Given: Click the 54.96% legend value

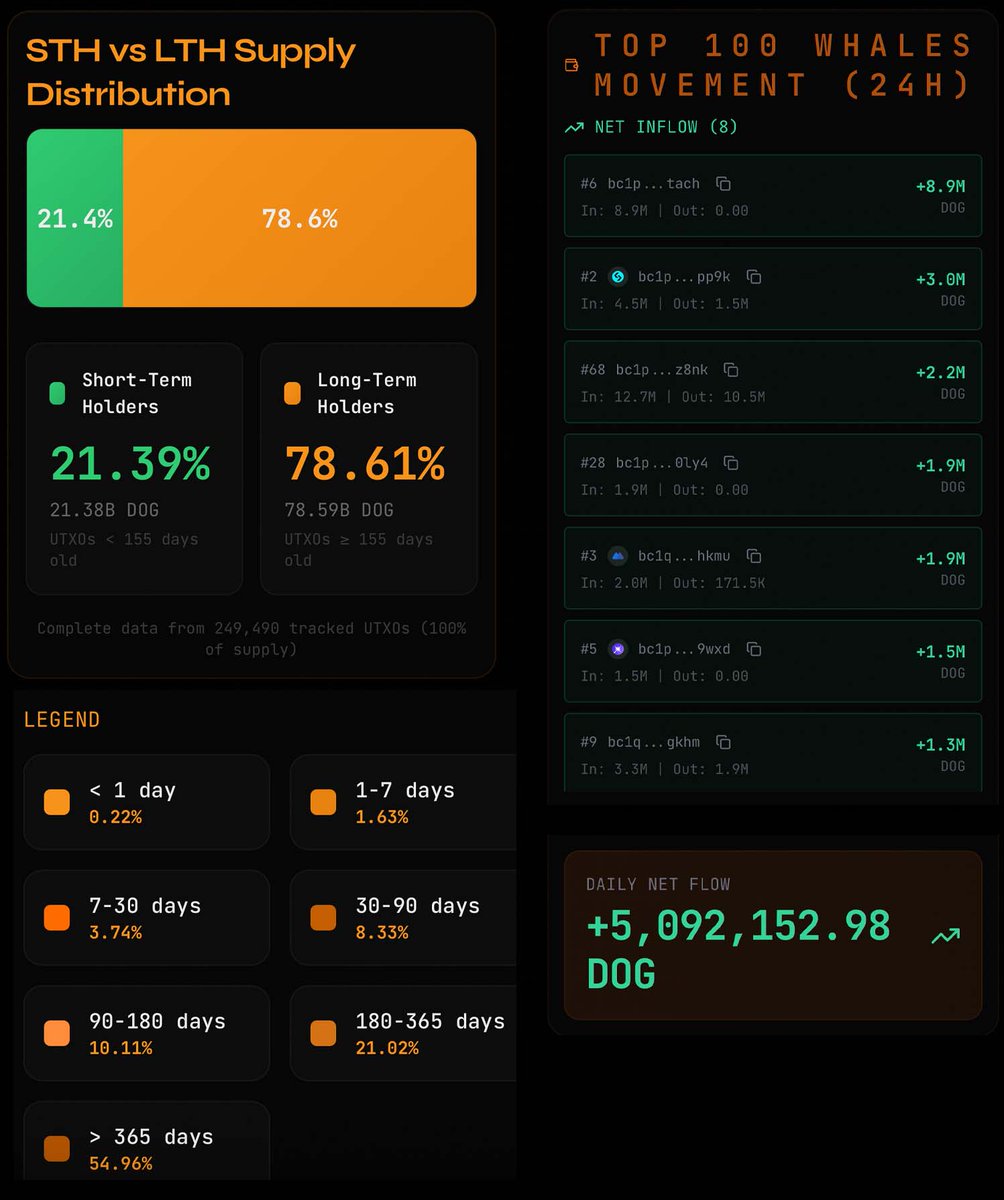Looking at the screenshot, I should [121, 1164].
